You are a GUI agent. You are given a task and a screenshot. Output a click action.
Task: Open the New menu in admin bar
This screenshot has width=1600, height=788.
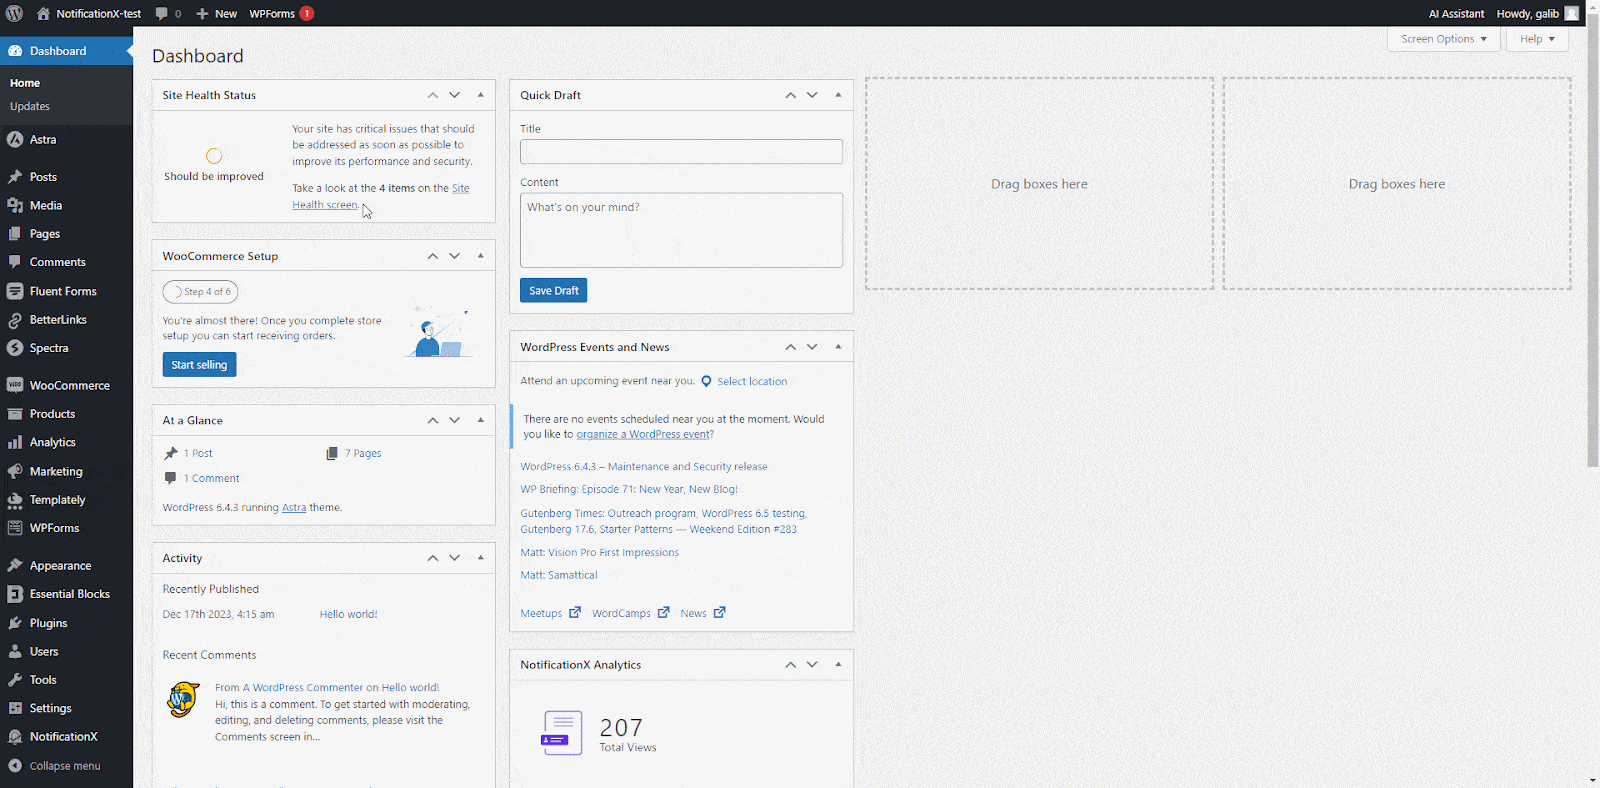click(216, 13)
